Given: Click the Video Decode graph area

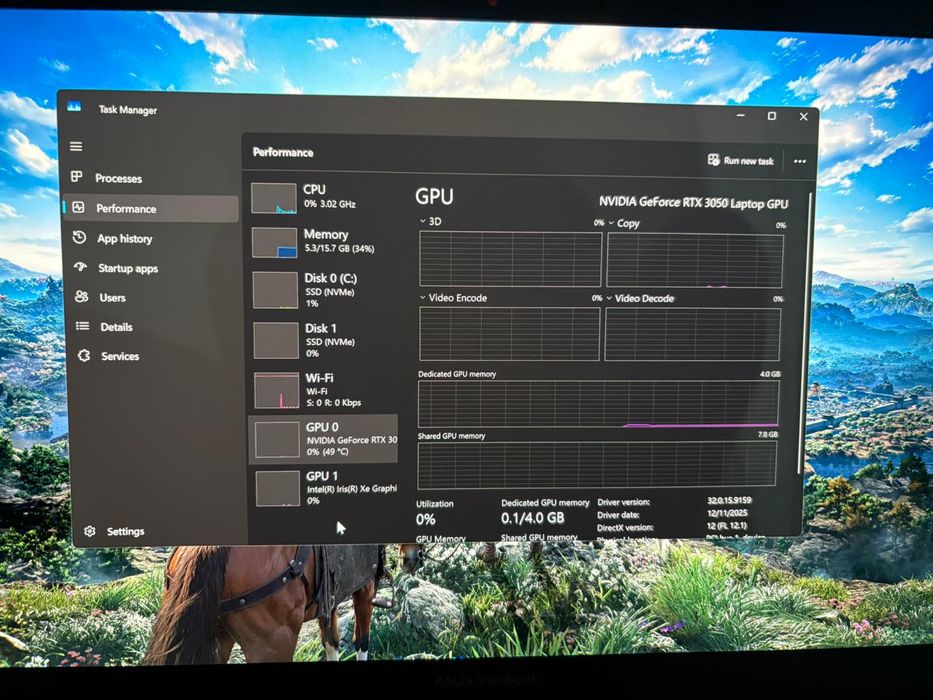Looking at the screenshot, I should click(692, 335).
